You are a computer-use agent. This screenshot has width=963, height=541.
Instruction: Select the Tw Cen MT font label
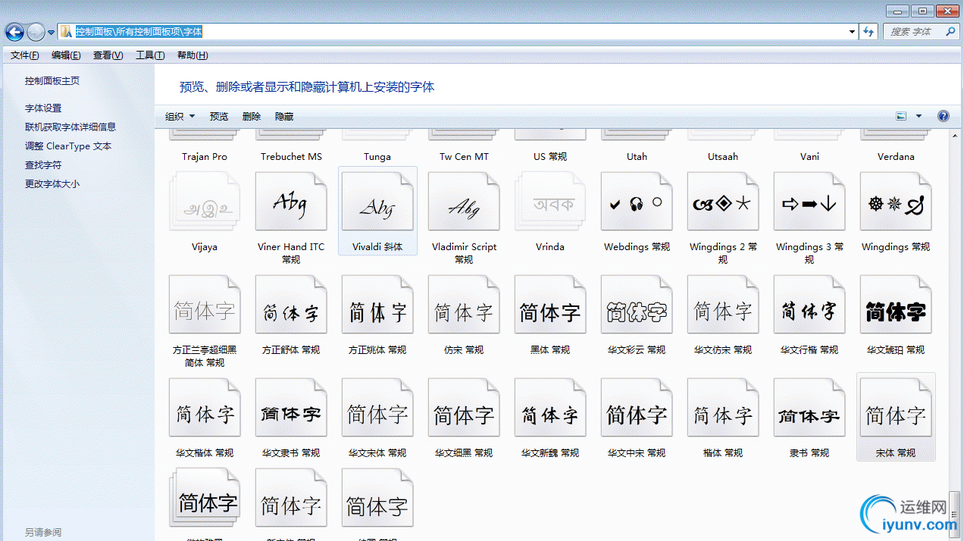click(x=464, y=157)
